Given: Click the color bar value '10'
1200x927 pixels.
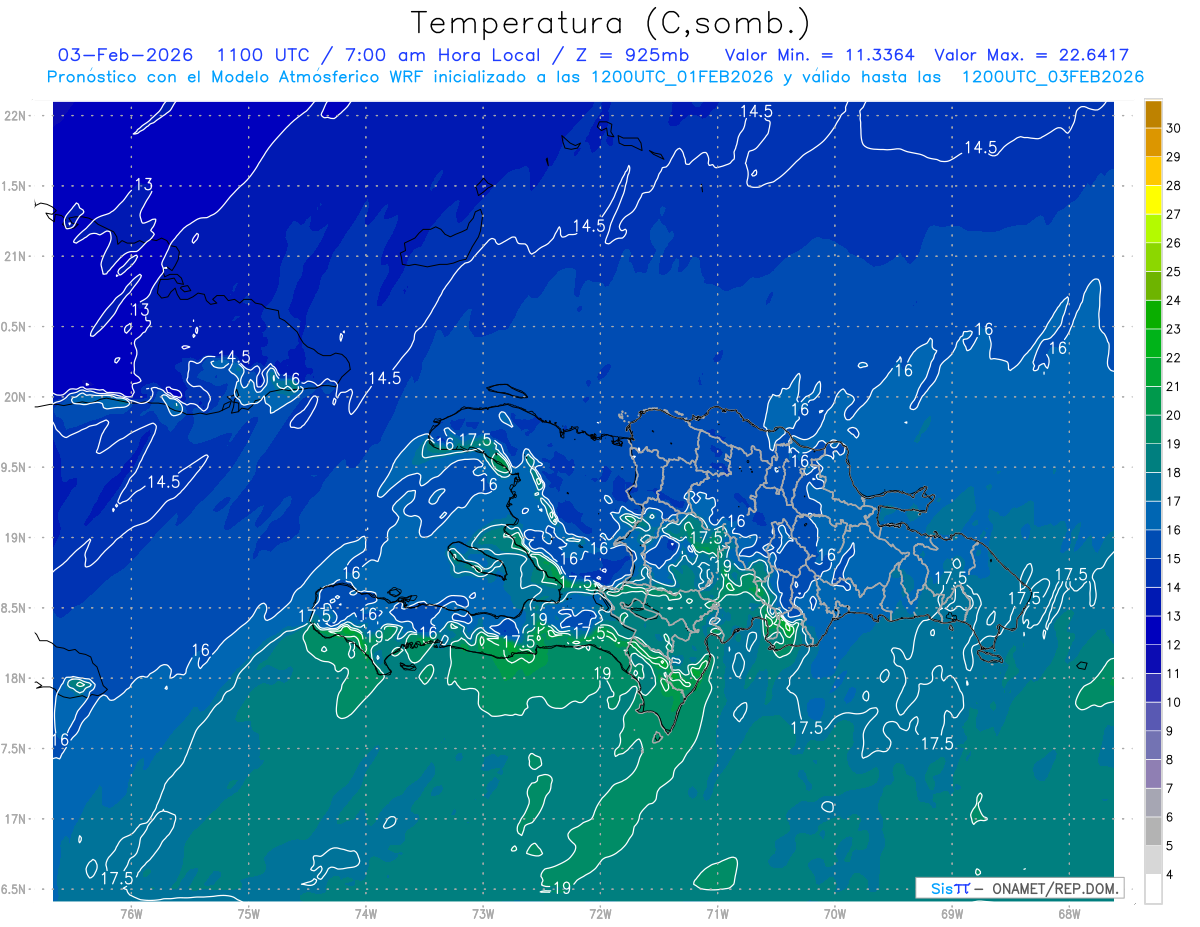Looking at the screenshot, I should tap(1174, 703).
